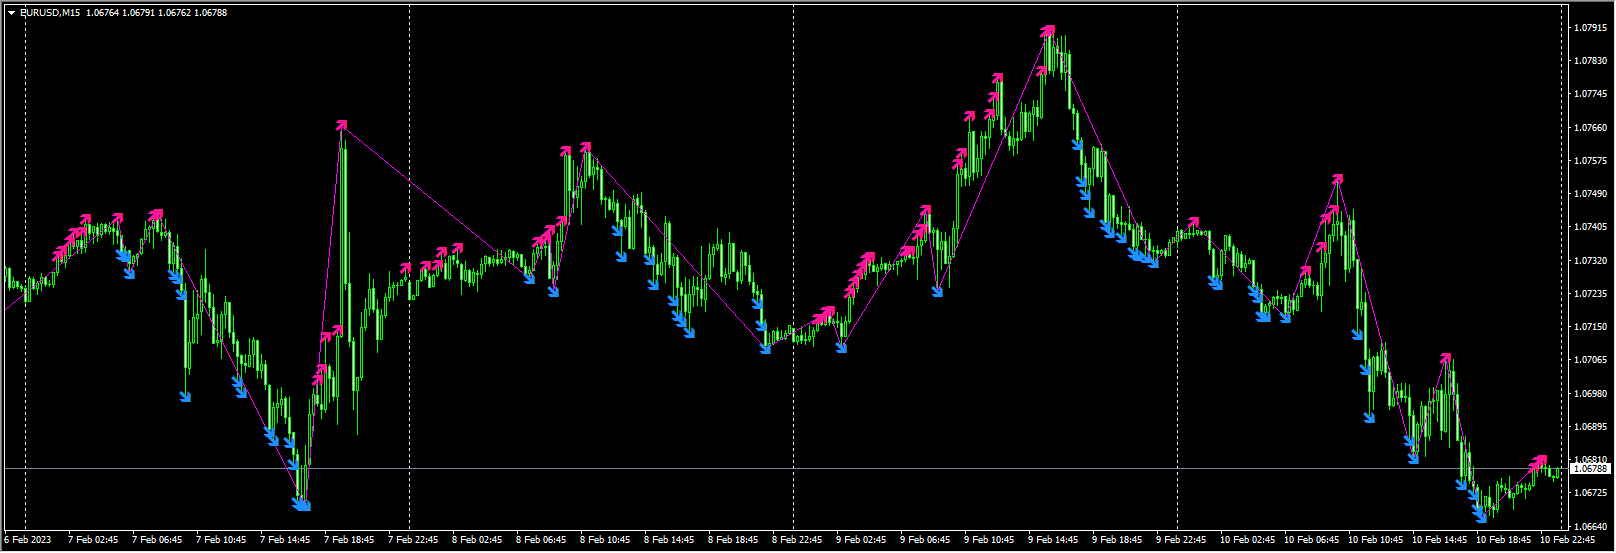Click the 7 Feb 06:45 time label
Screen dimensions: 1616x553
click(157, 540)
